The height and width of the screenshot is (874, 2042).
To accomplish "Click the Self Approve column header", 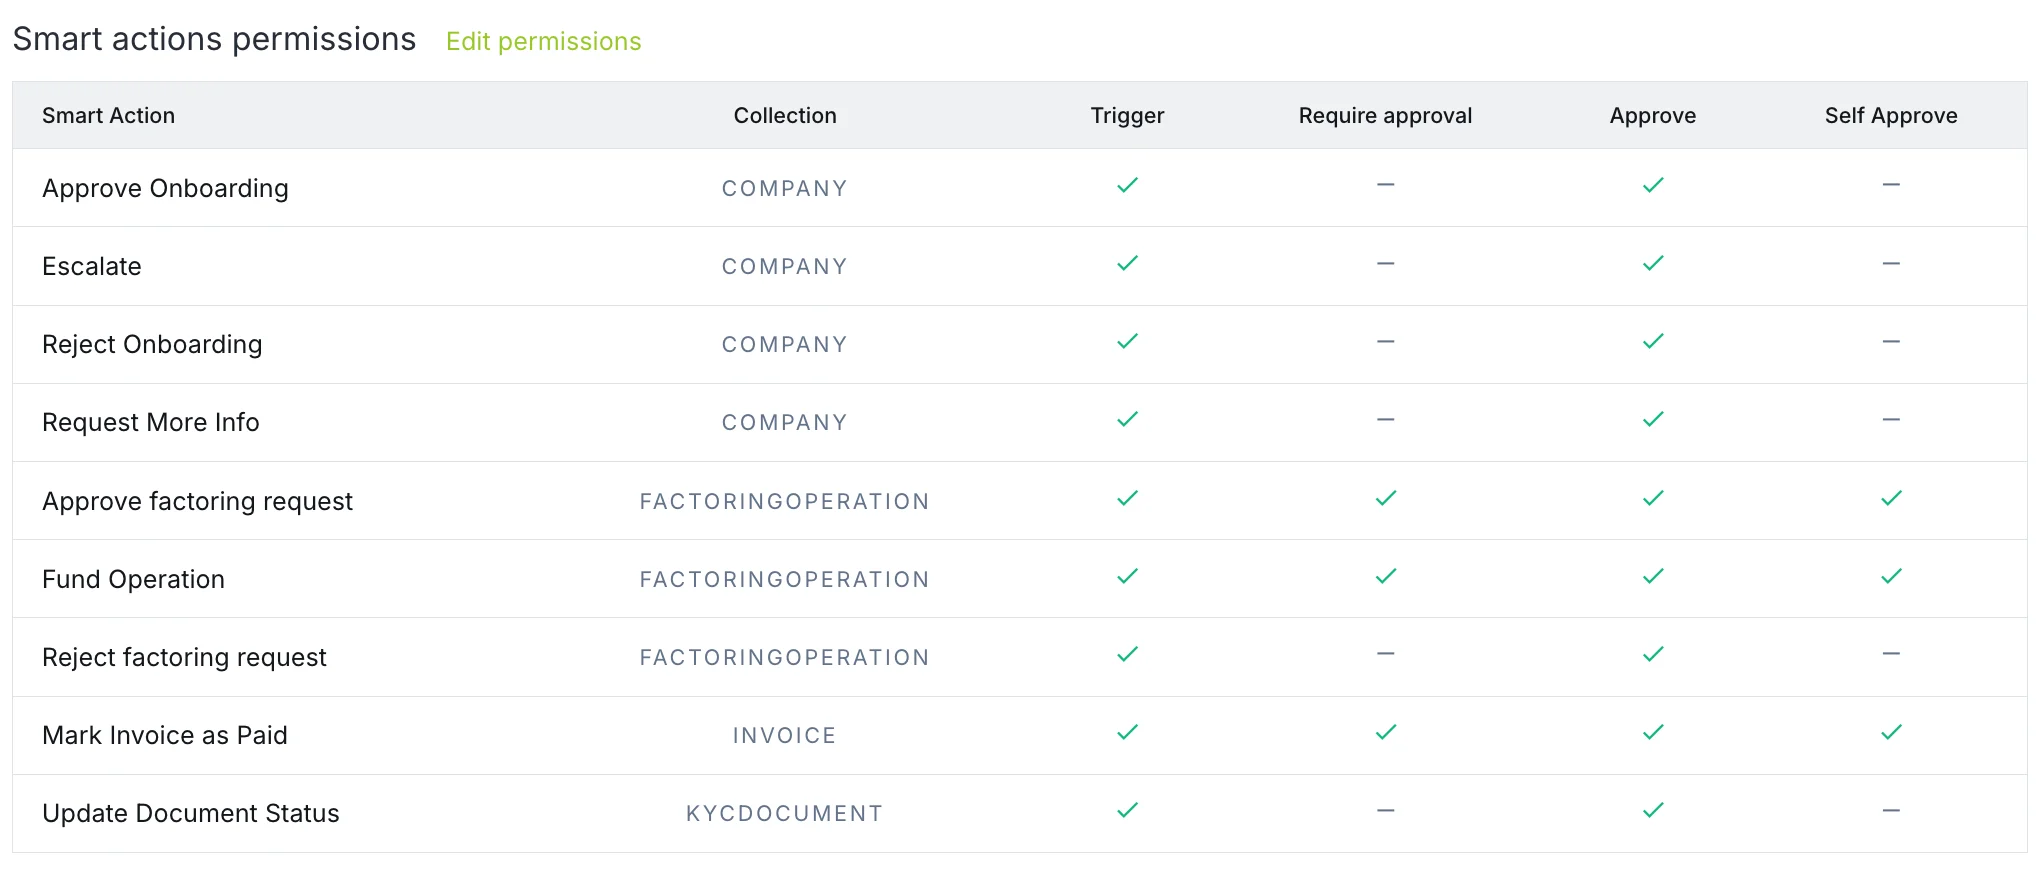I will 1891,115.
